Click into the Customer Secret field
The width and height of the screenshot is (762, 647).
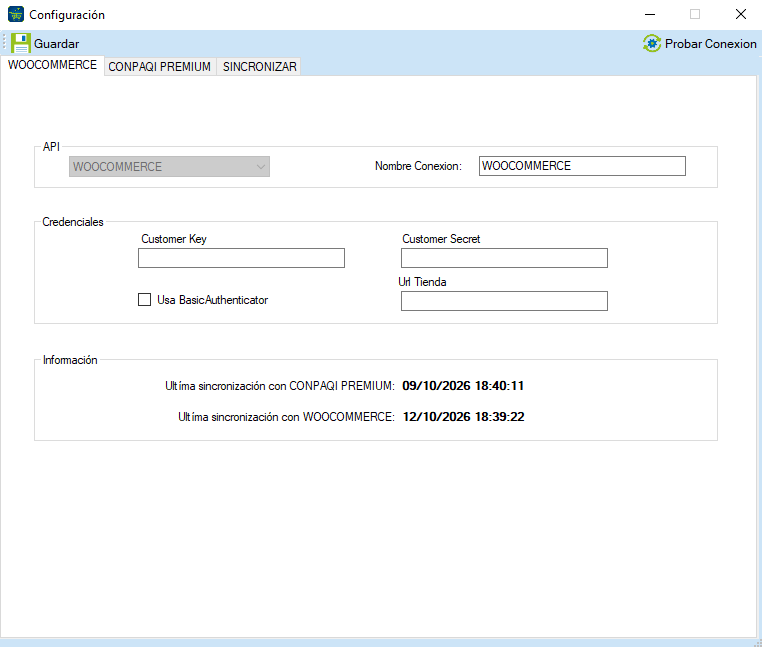504,258
